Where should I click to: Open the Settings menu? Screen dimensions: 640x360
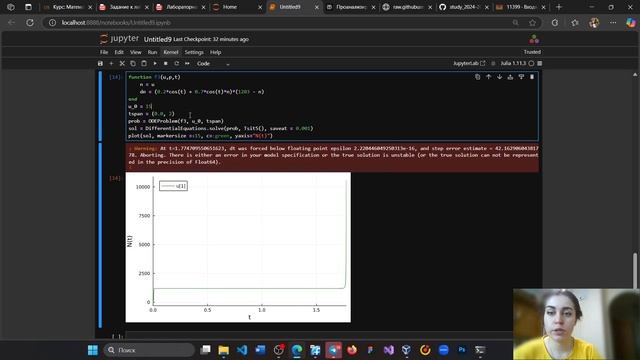(x=194, y=52)
